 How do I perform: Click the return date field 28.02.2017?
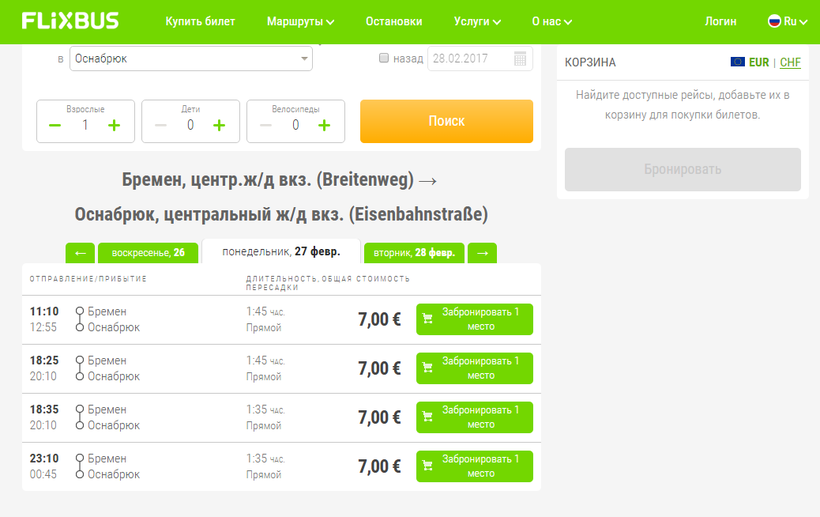[x=468, y=59]
